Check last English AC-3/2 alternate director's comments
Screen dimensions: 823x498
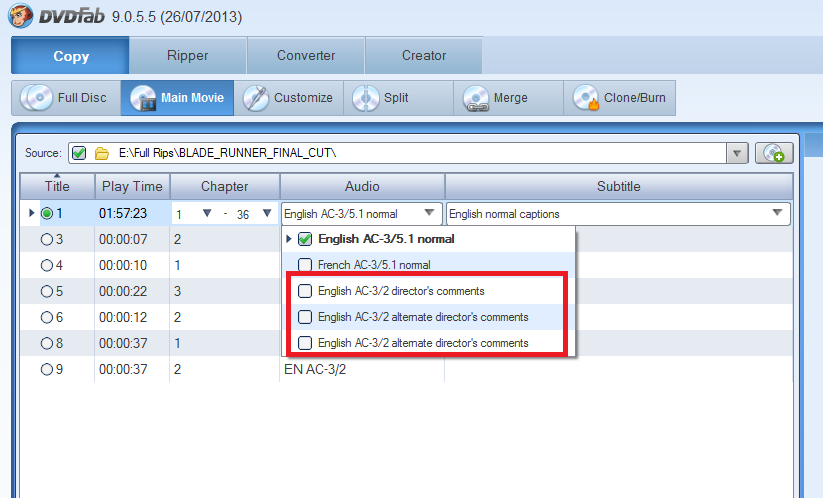305,343
